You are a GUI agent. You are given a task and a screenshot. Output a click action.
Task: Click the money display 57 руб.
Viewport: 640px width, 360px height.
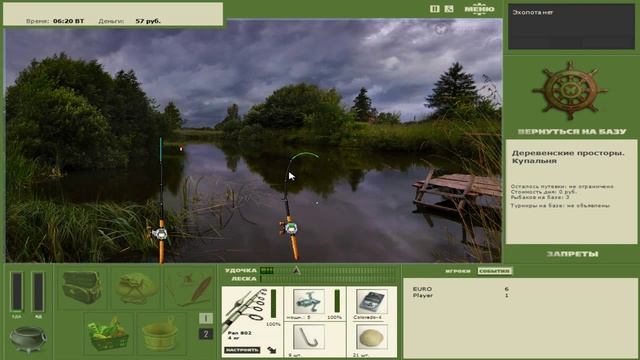148,21
